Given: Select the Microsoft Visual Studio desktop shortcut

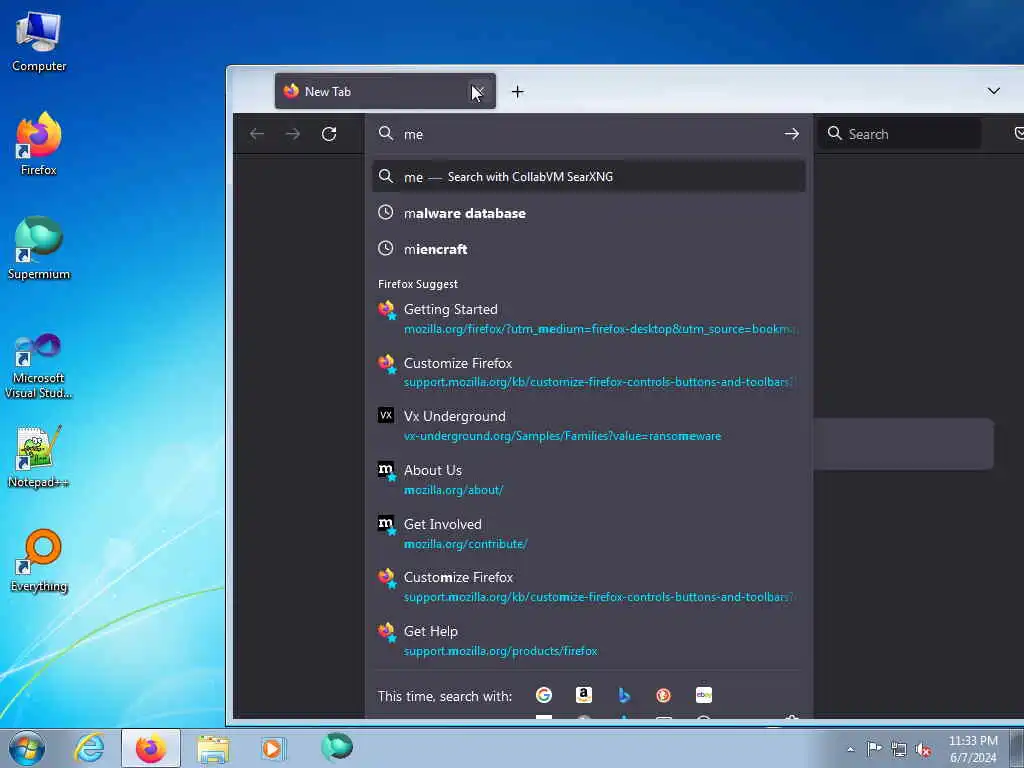Looking at the screenshot, I should coord(39,366).
